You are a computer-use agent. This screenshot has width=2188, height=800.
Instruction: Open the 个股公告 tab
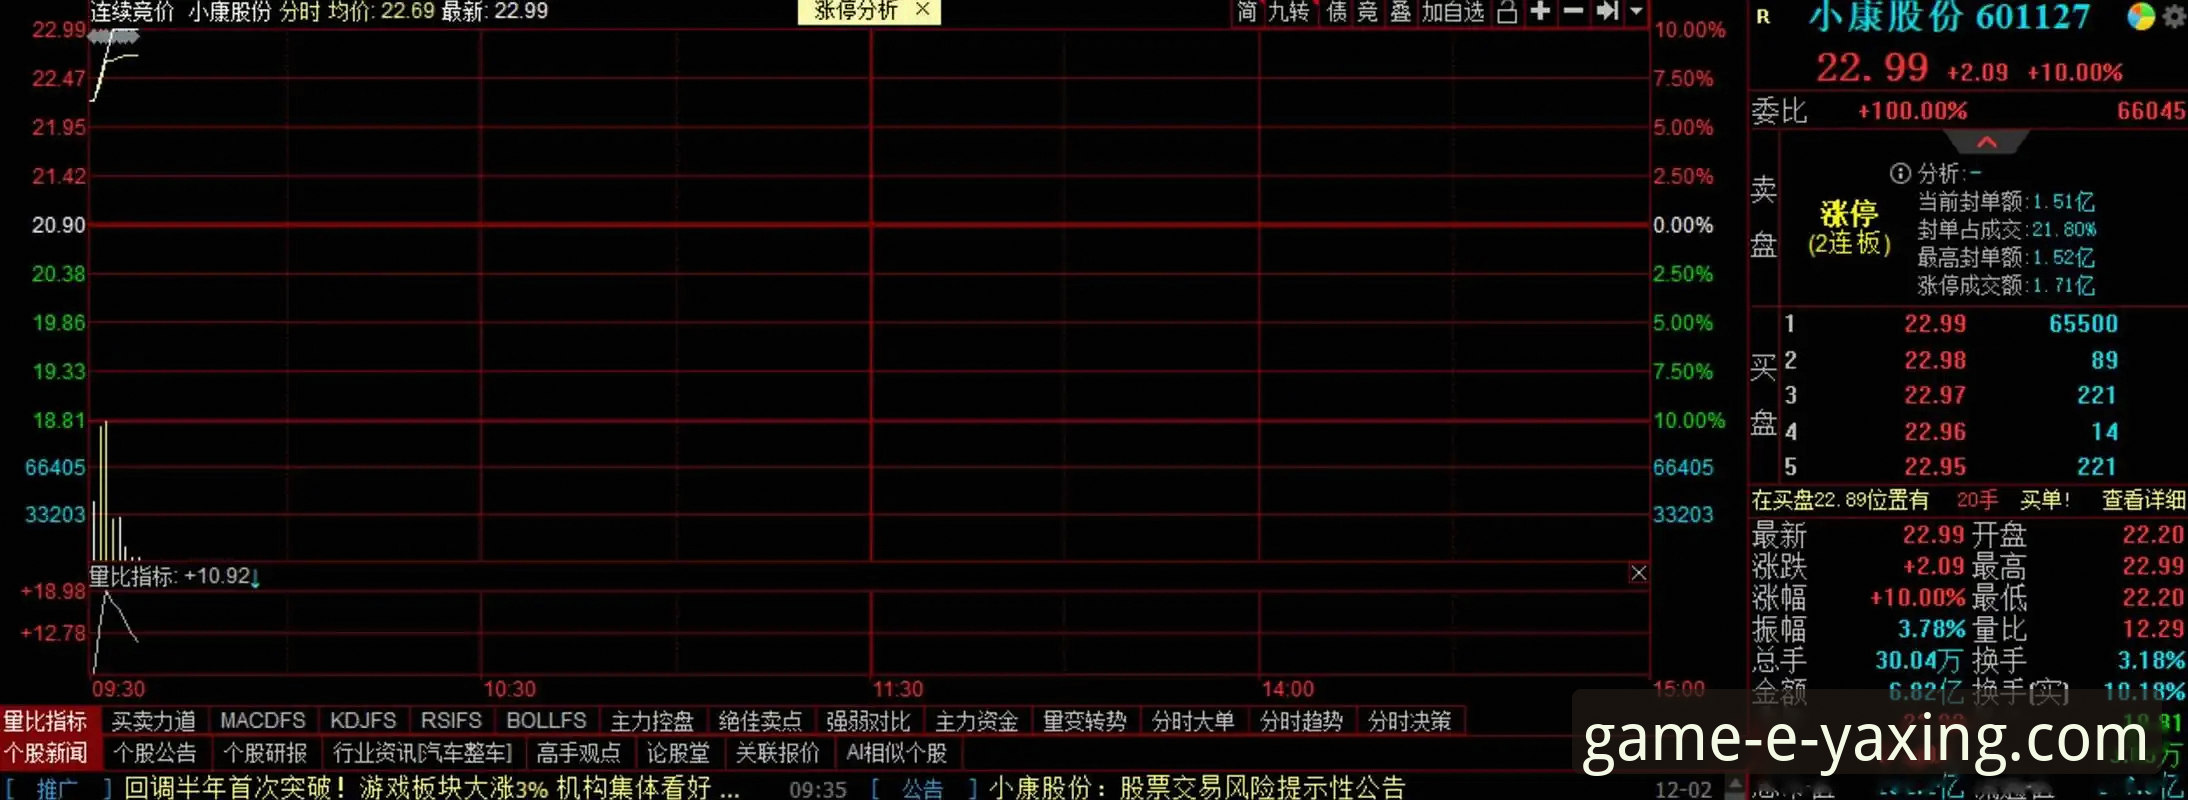click(x=154, y=753)
